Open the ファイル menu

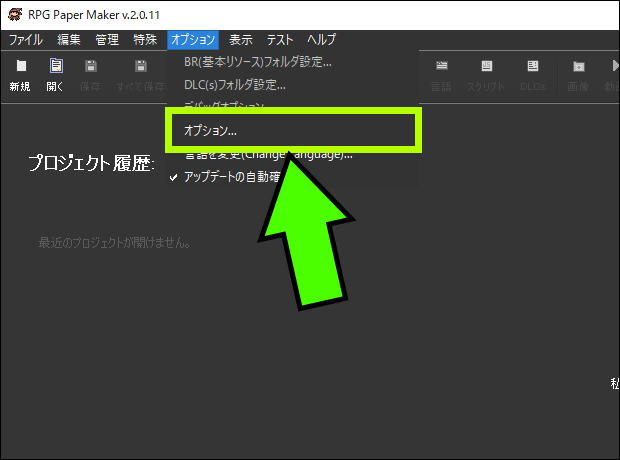[x=26, y=40]
